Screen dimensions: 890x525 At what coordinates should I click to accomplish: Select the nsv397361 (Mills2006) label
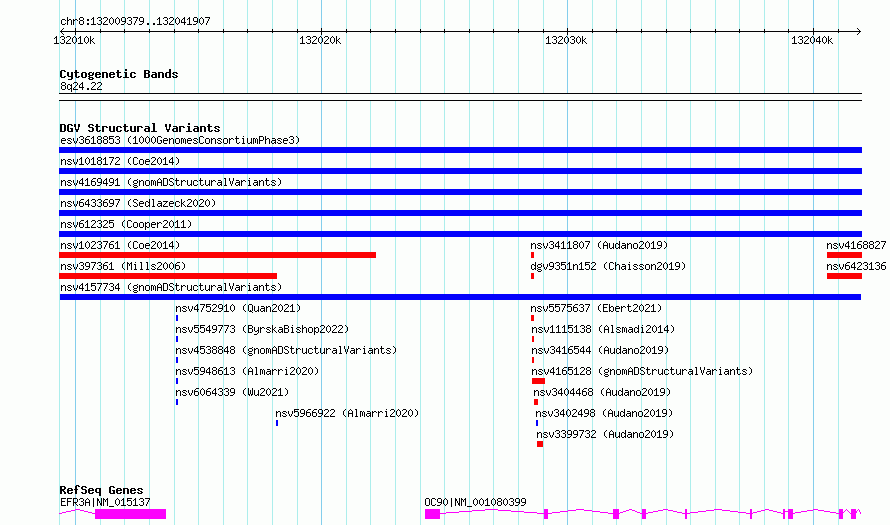[123, 266]
